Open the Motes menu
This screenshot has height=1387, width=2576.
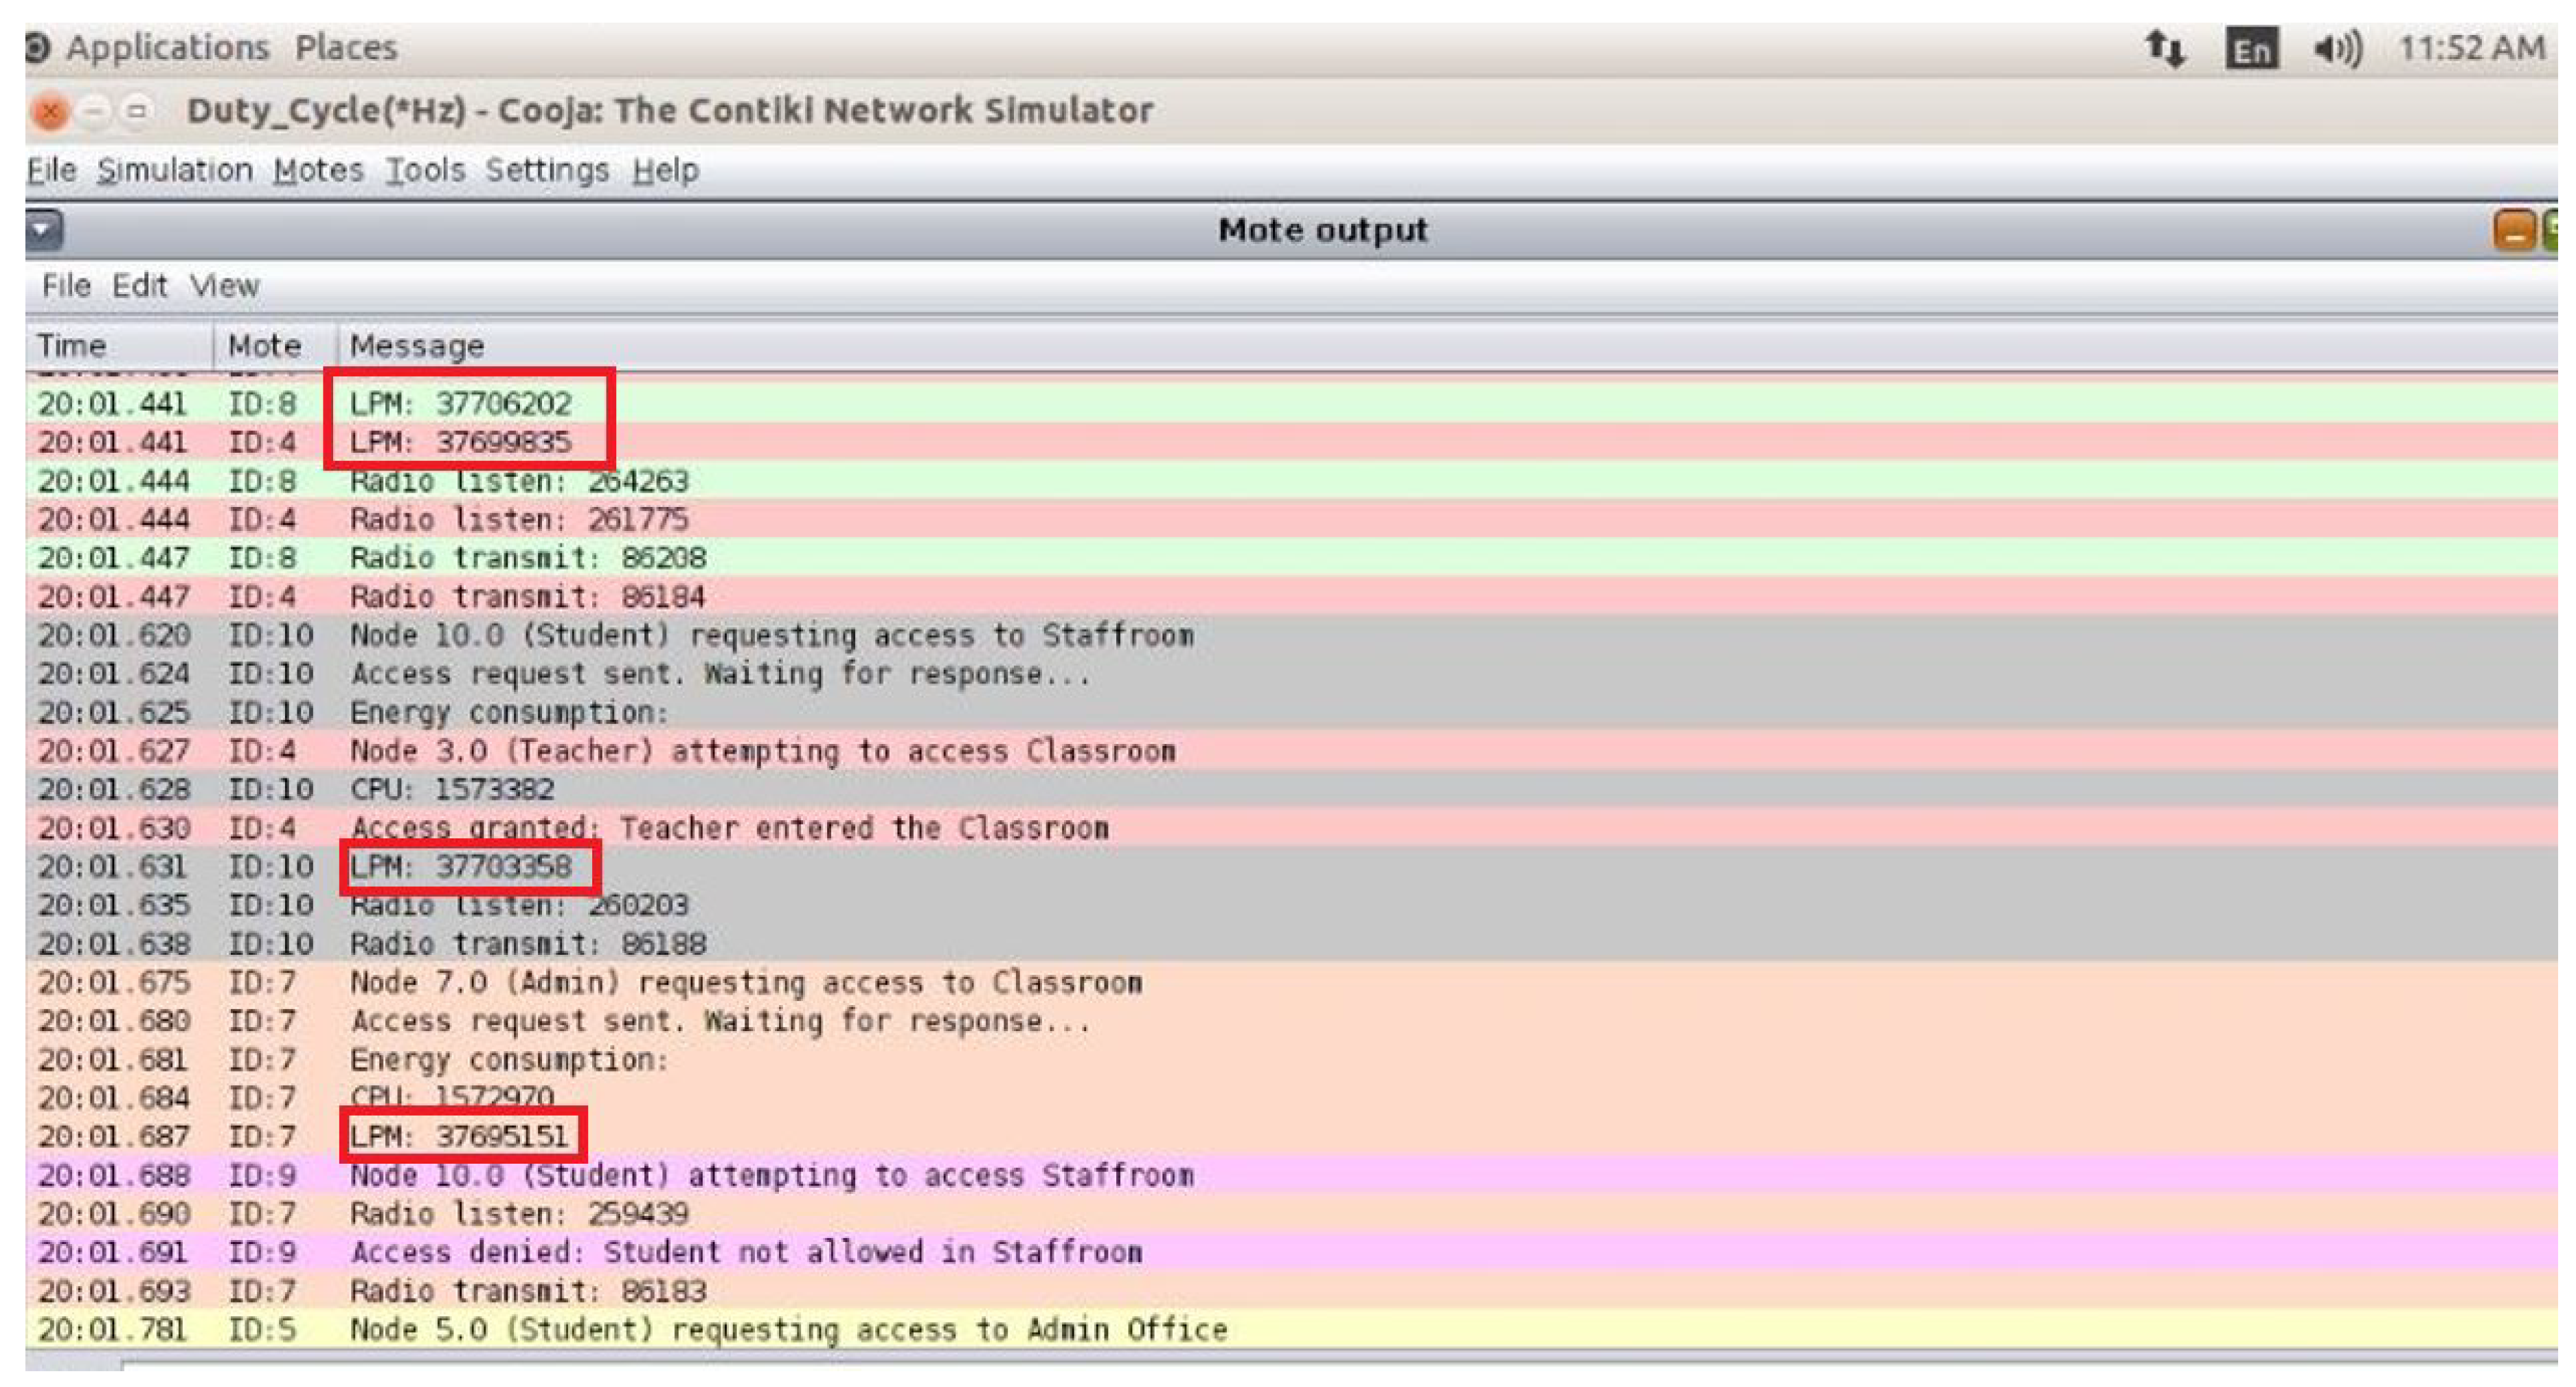pyautogui.click(x=318, y=170)
